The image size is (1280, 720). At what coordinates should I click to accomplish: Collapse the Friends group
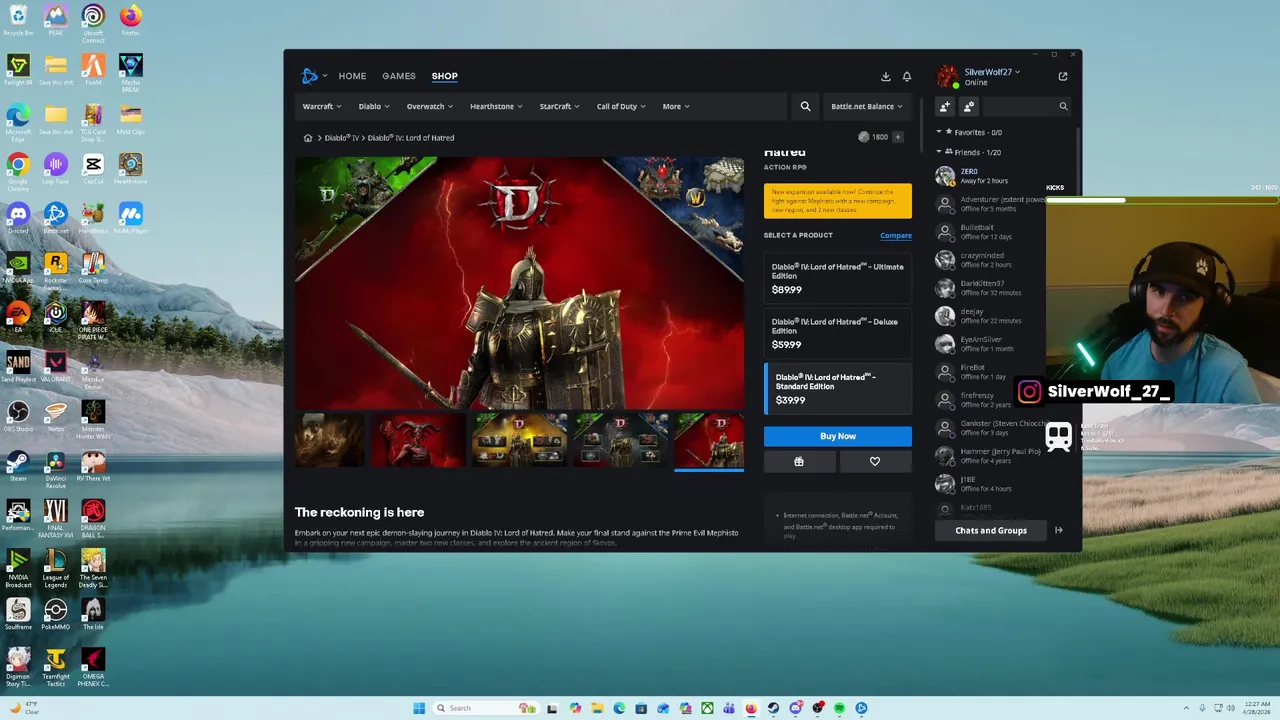(939, 152)
